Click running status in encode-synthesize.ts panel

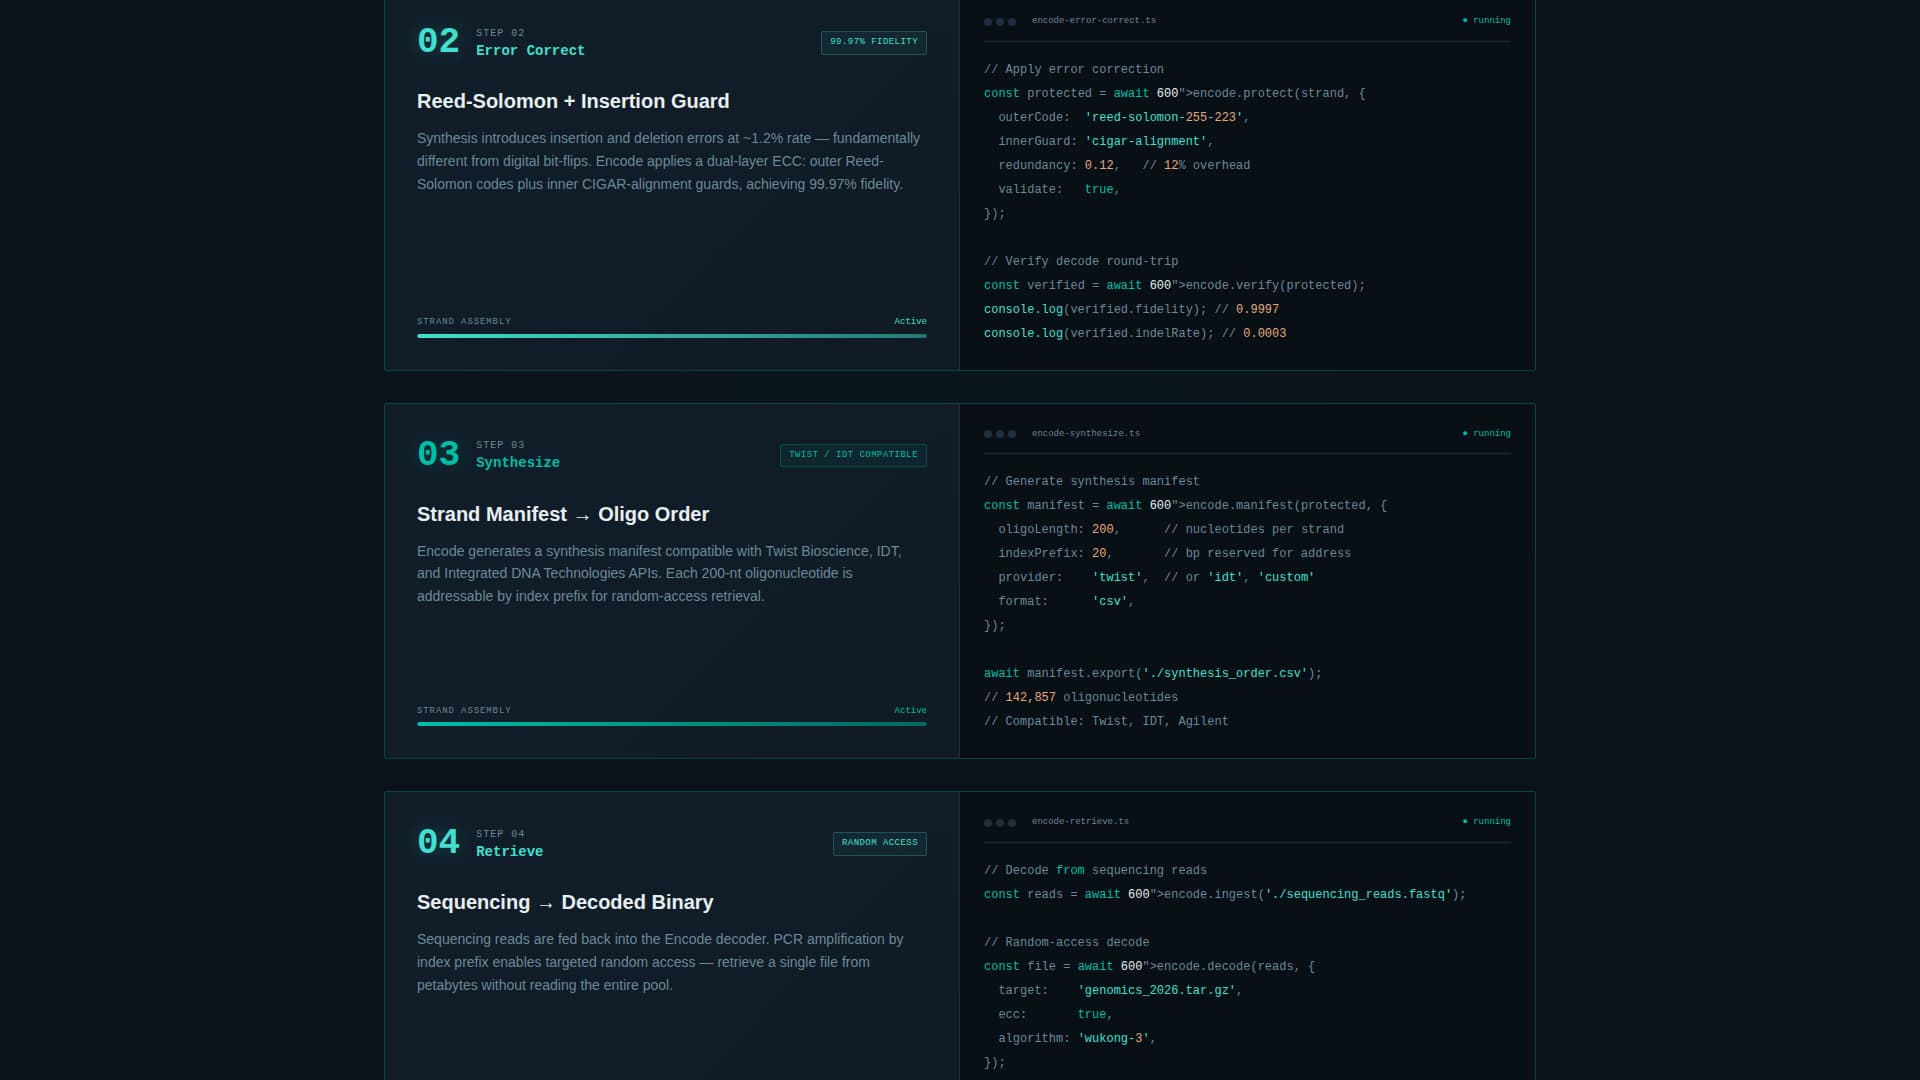coord(1486,433)
